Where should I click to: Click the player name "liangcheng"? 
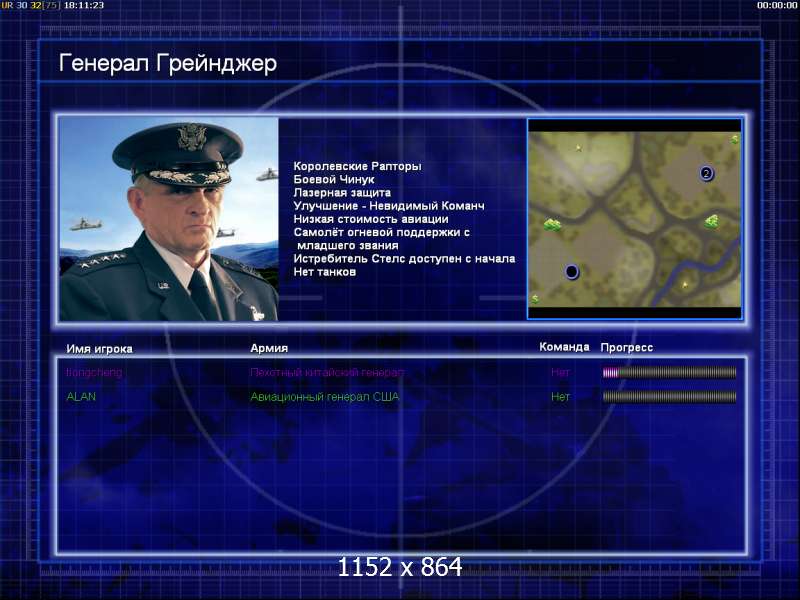click(x=94, y=372)
